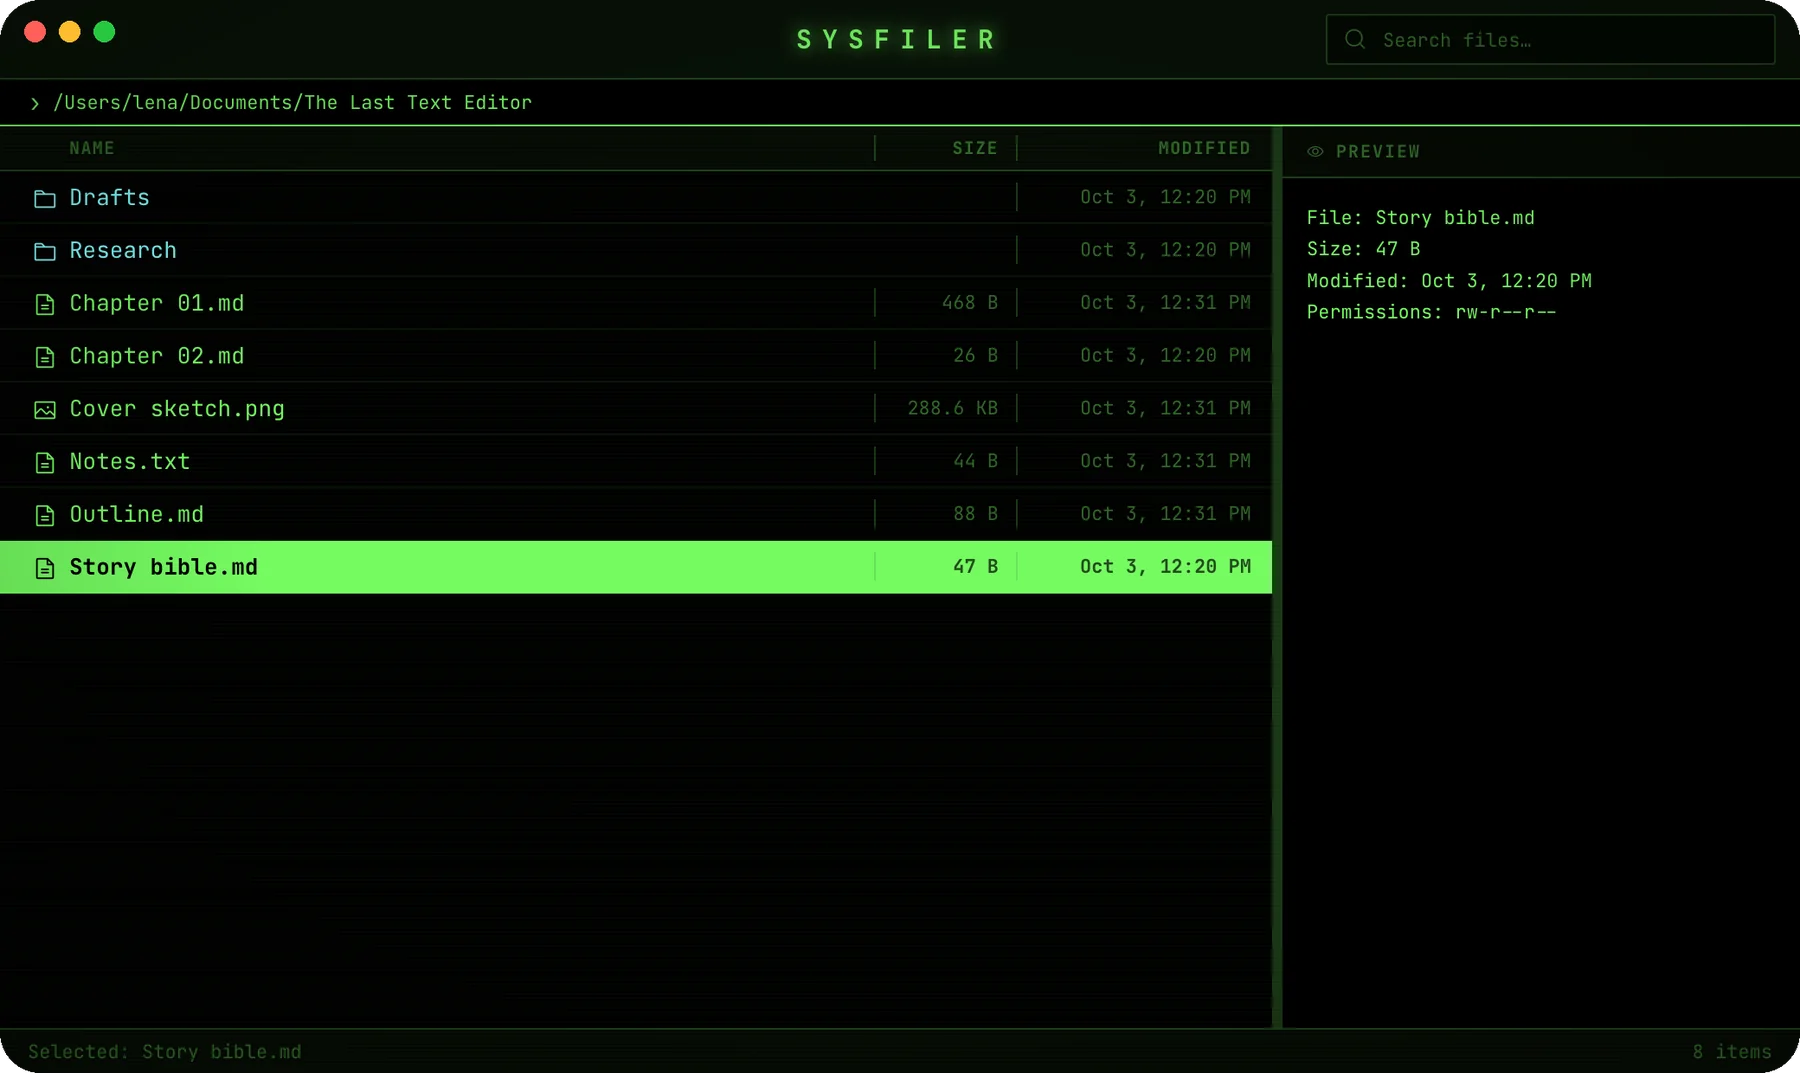Click the magnifier icon in search box
The width and height of the screenshot is (1800, 1073).
pyautogui.click(x=1355, y=39)
